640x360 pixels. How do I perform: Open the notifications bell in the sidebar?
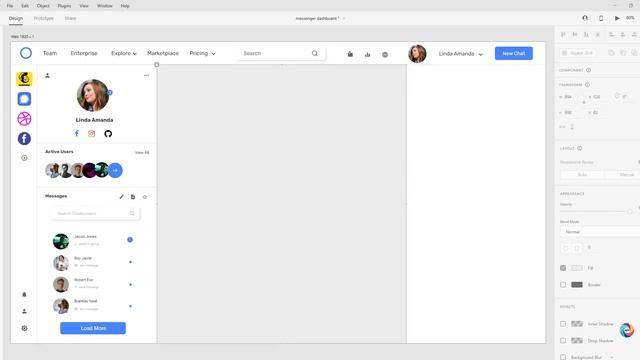pos(24,294)
